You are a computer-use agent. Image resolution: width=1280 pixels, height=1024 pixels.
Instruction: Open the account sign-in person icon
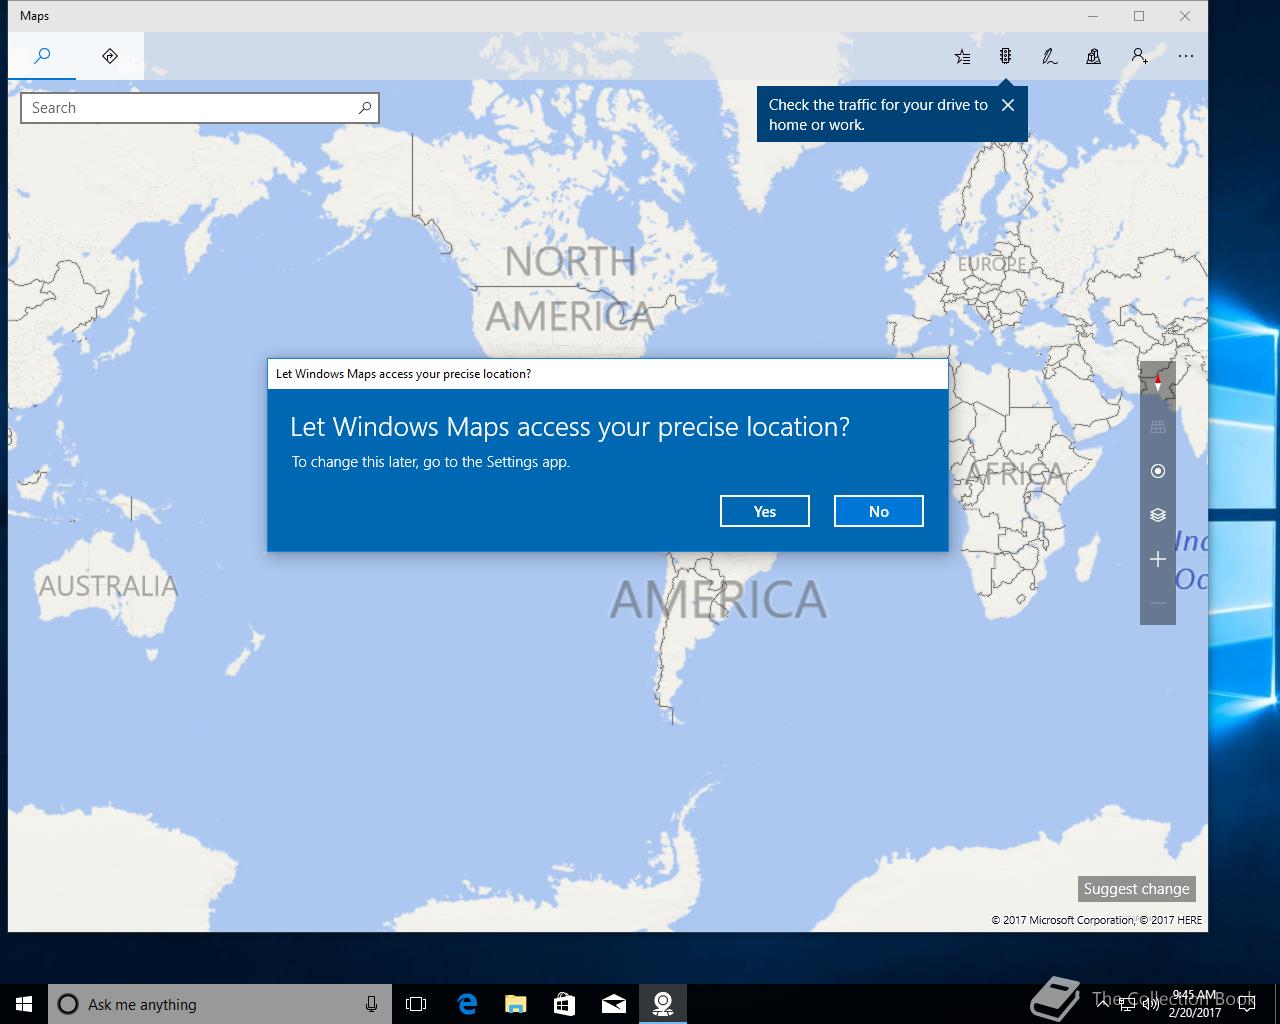1139,56
